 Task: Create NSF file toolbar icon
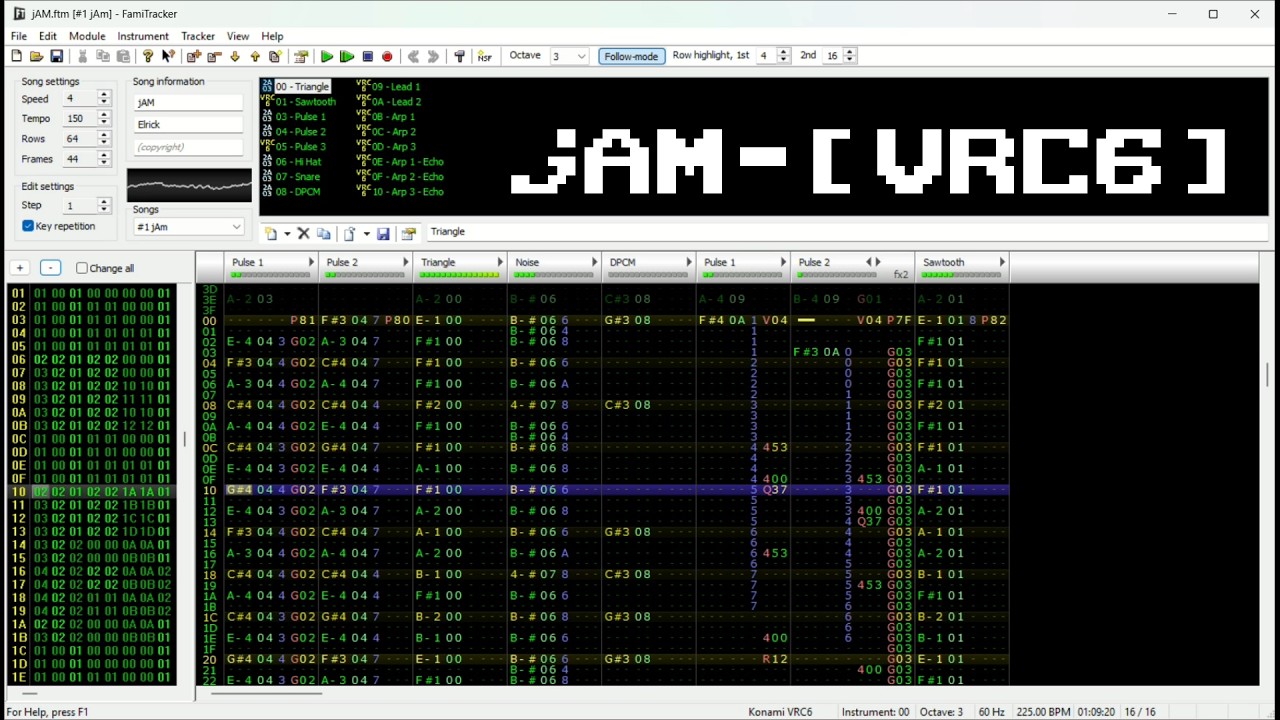tap(485, 57)
